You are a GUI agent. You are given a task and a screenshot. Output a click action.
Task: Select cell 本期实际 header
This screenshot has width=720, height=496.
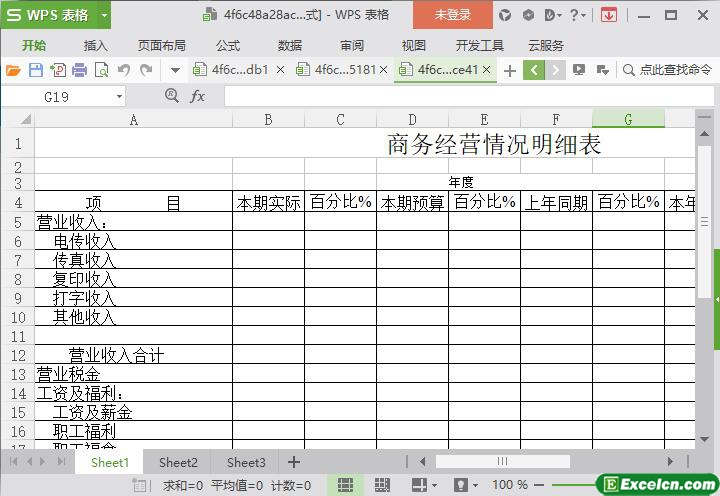269,202
